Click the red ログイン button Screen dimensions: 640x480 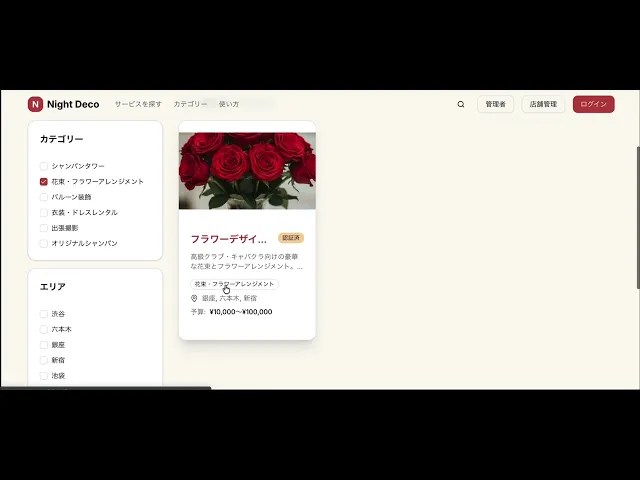[593, 104]
